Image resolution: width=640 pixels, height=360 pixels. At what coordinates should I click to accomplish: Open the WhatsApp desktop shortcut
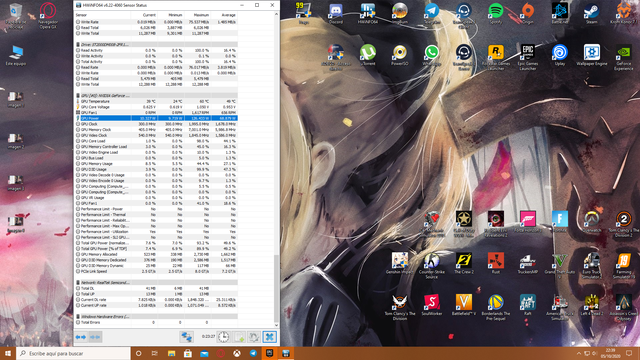(431, 55)
